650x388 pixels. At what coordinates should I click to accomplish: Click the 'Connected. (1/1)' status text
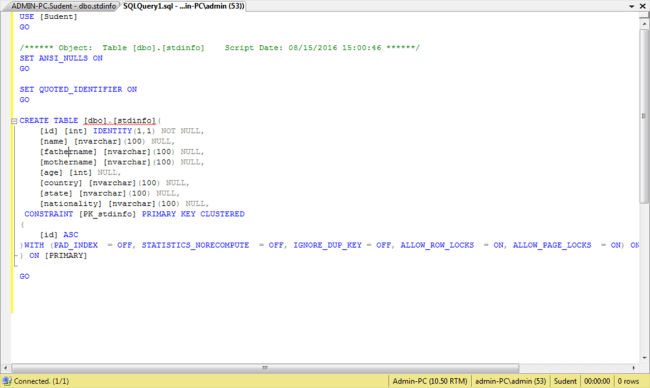41,381
